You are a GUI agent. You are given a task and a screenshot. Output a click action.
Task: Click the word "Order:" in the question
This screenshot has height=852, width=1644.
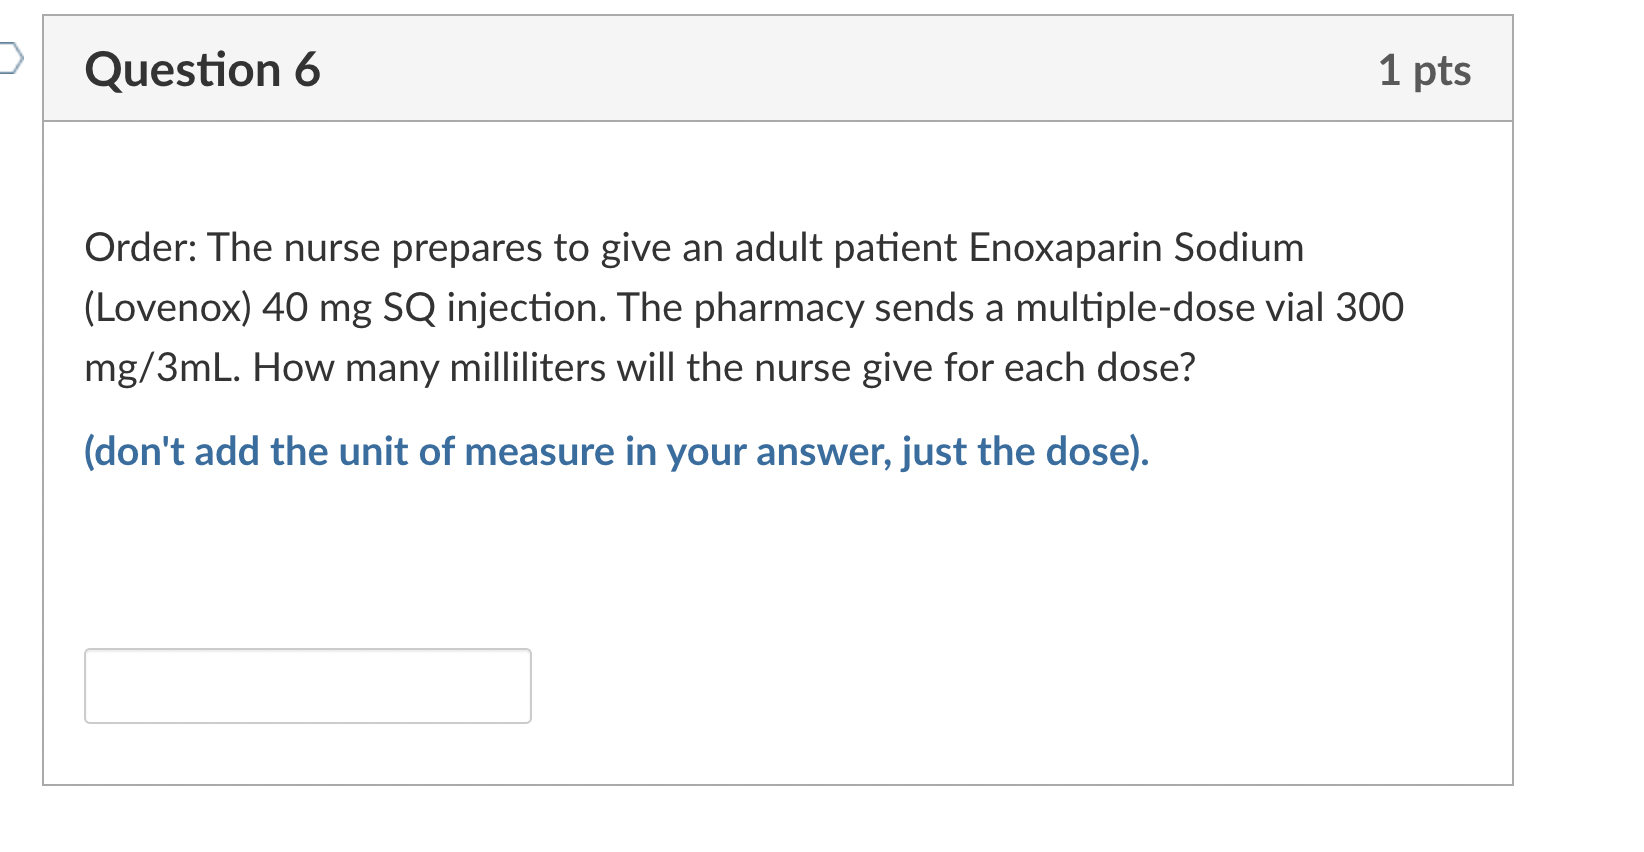140,248
